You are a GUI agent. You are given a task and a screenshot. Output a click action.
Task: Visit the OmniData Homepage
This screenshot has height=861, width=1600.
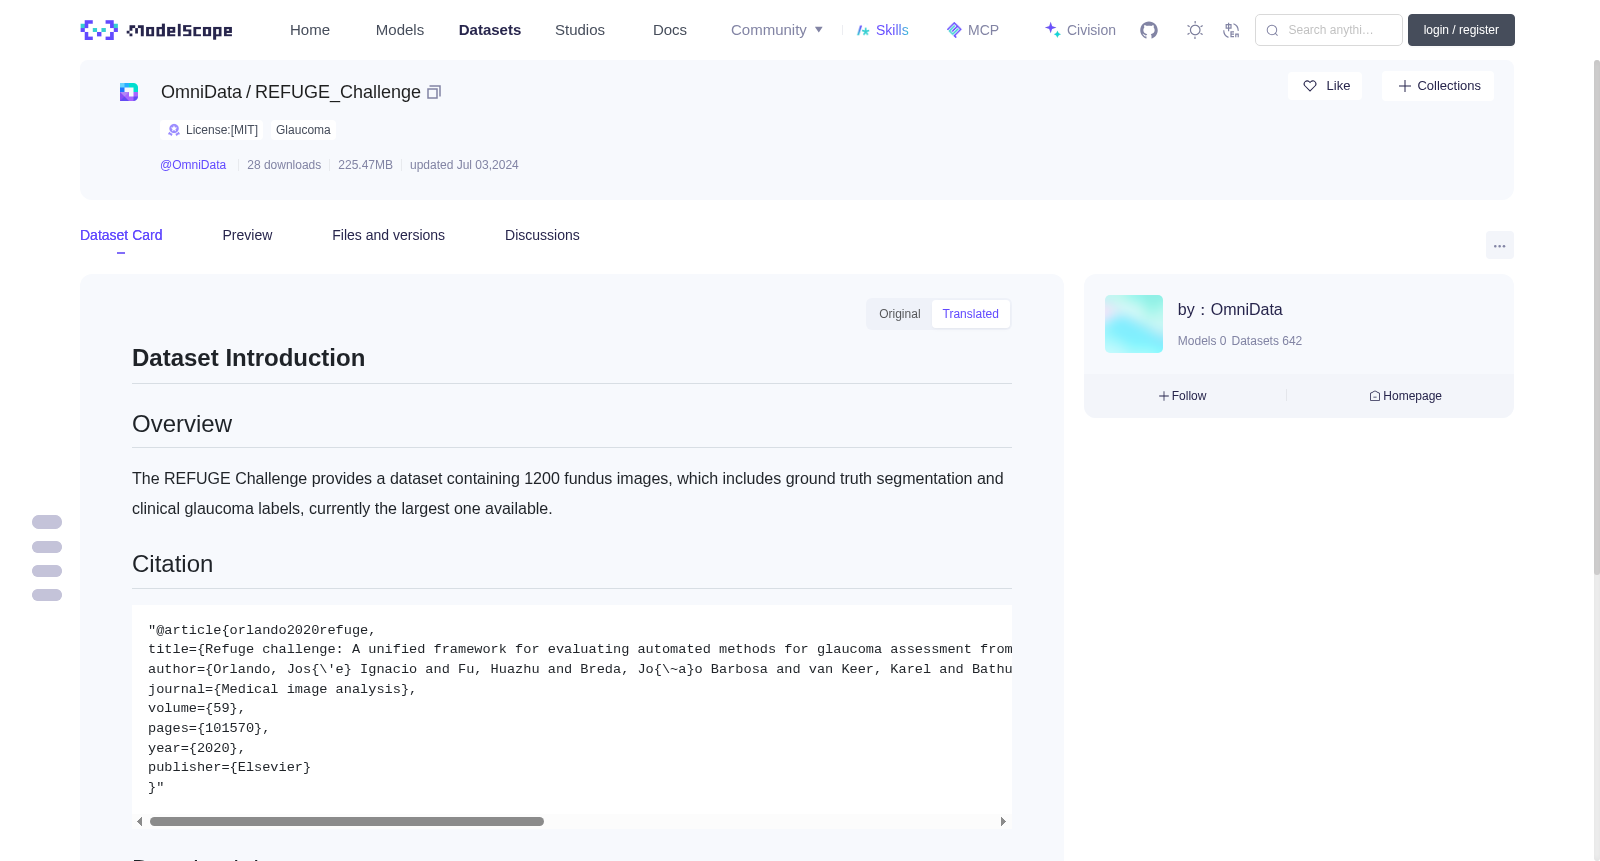pos(1405,396)
